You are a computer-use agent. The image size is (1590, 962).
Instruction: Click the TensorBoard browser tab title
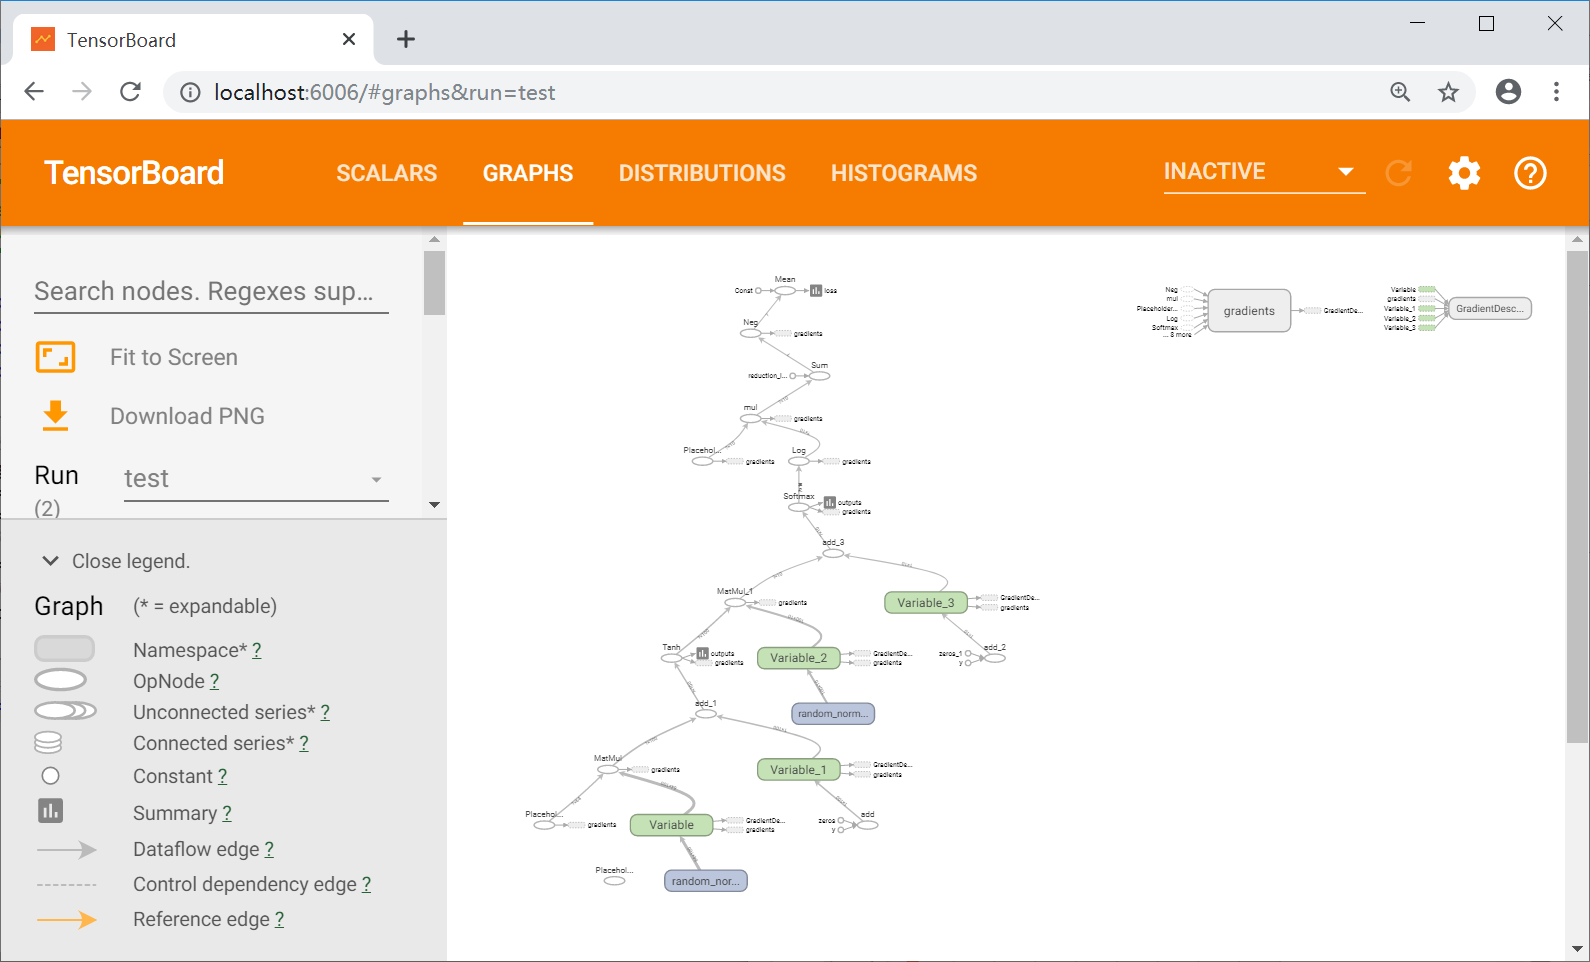tap(121, 40)
